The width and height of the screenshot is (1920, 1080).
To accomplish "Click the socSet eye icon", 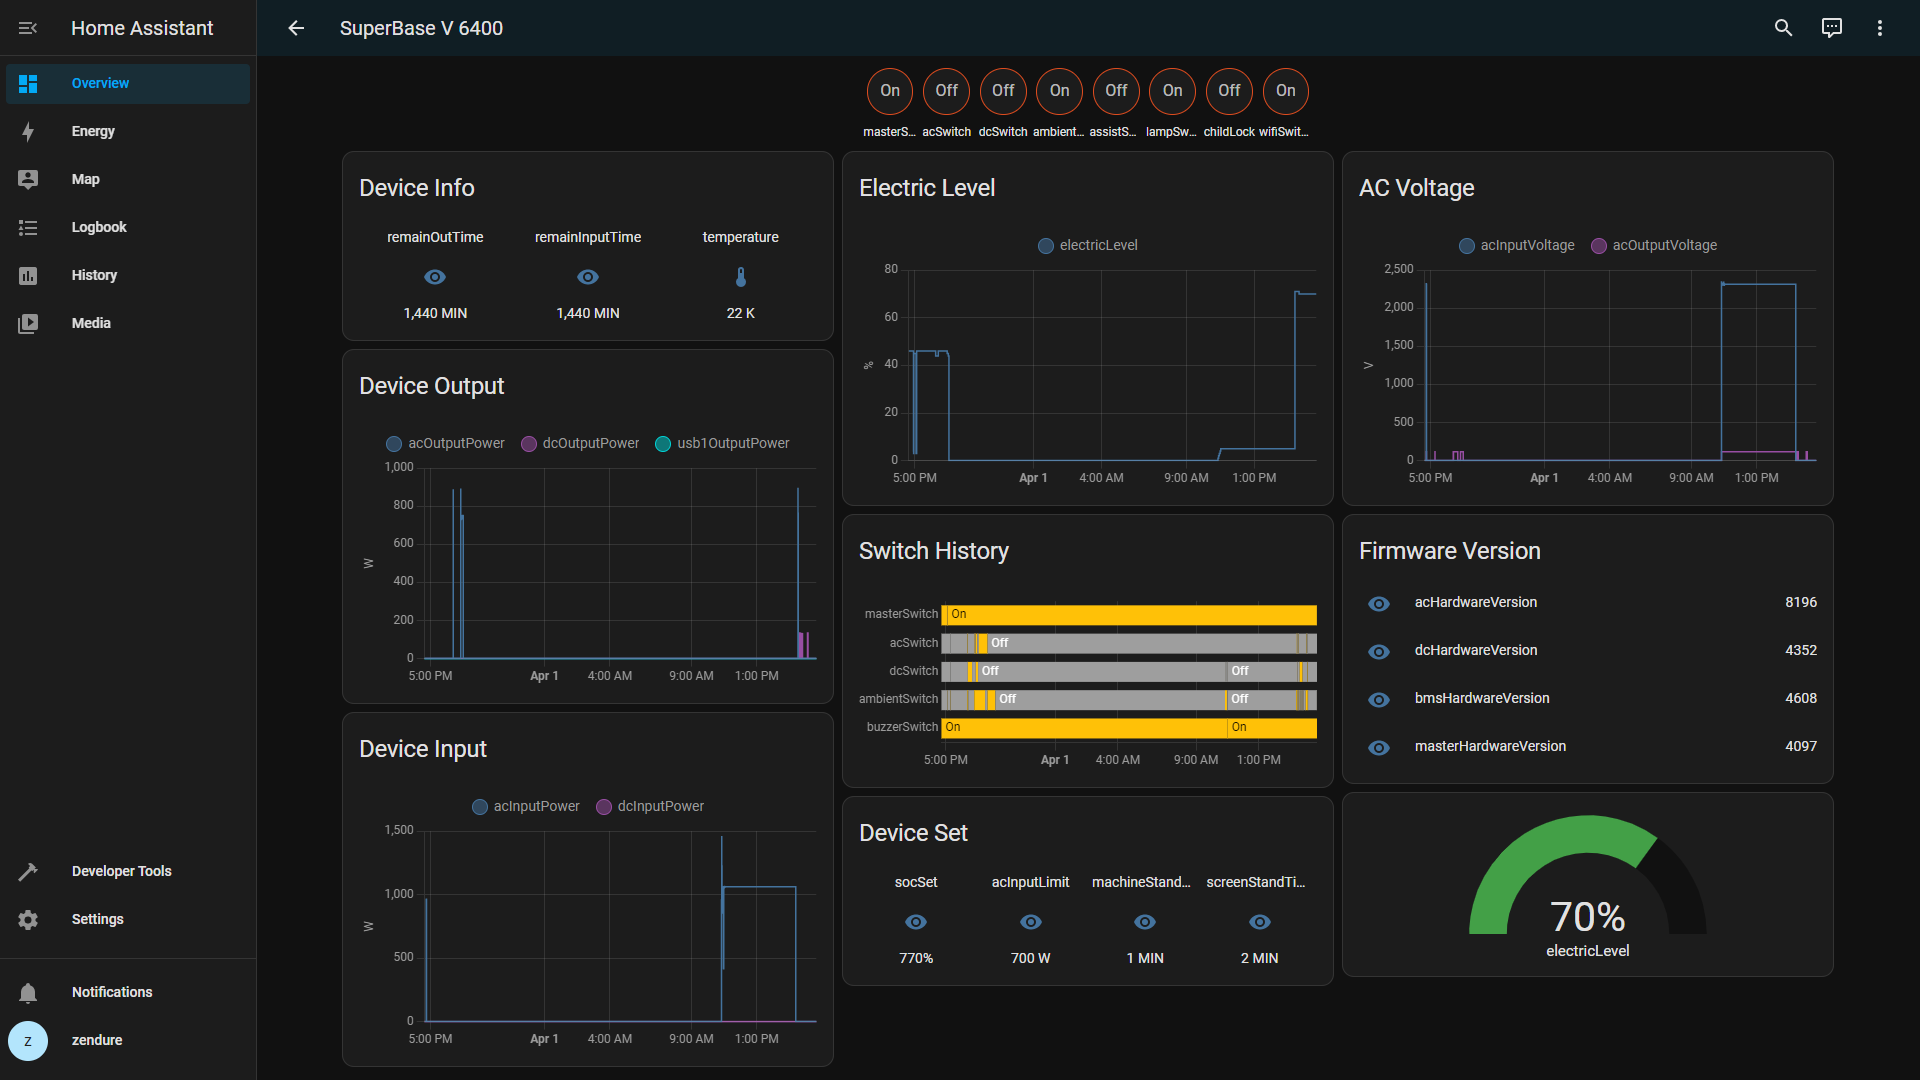I will coord(915,922).
